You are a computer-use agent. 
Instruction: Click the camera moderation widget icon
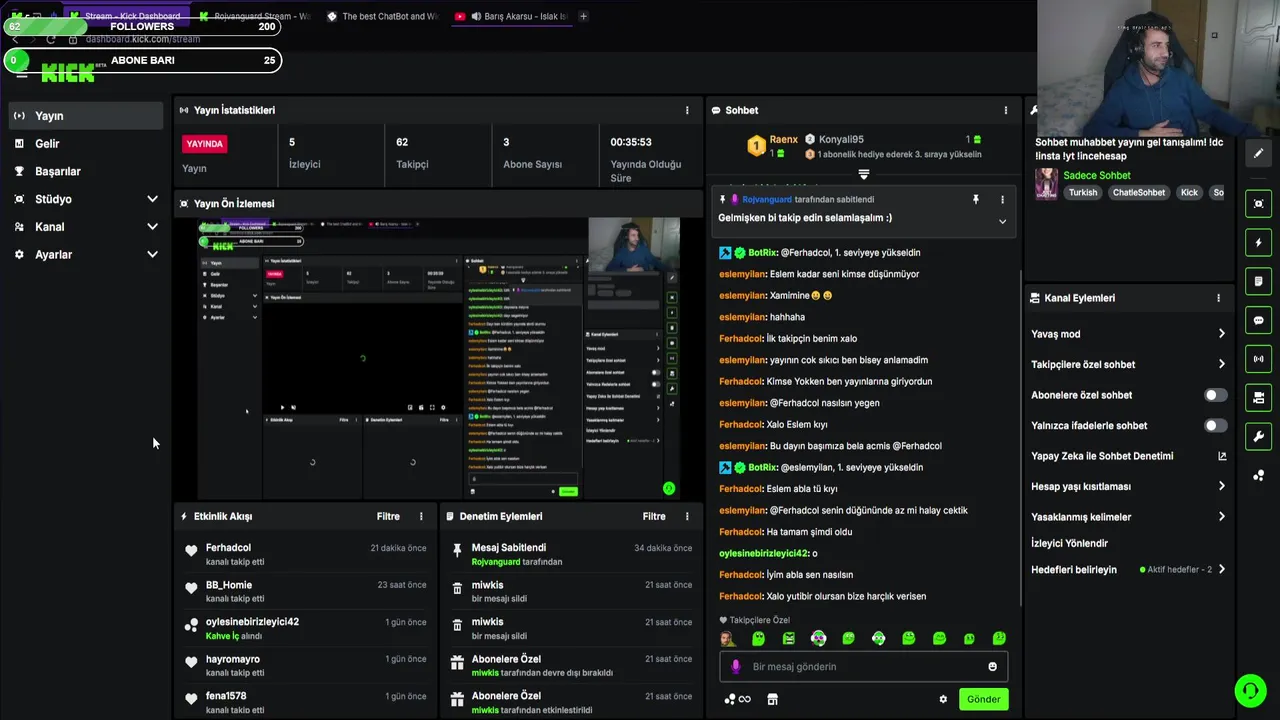tap(1258, 398)
